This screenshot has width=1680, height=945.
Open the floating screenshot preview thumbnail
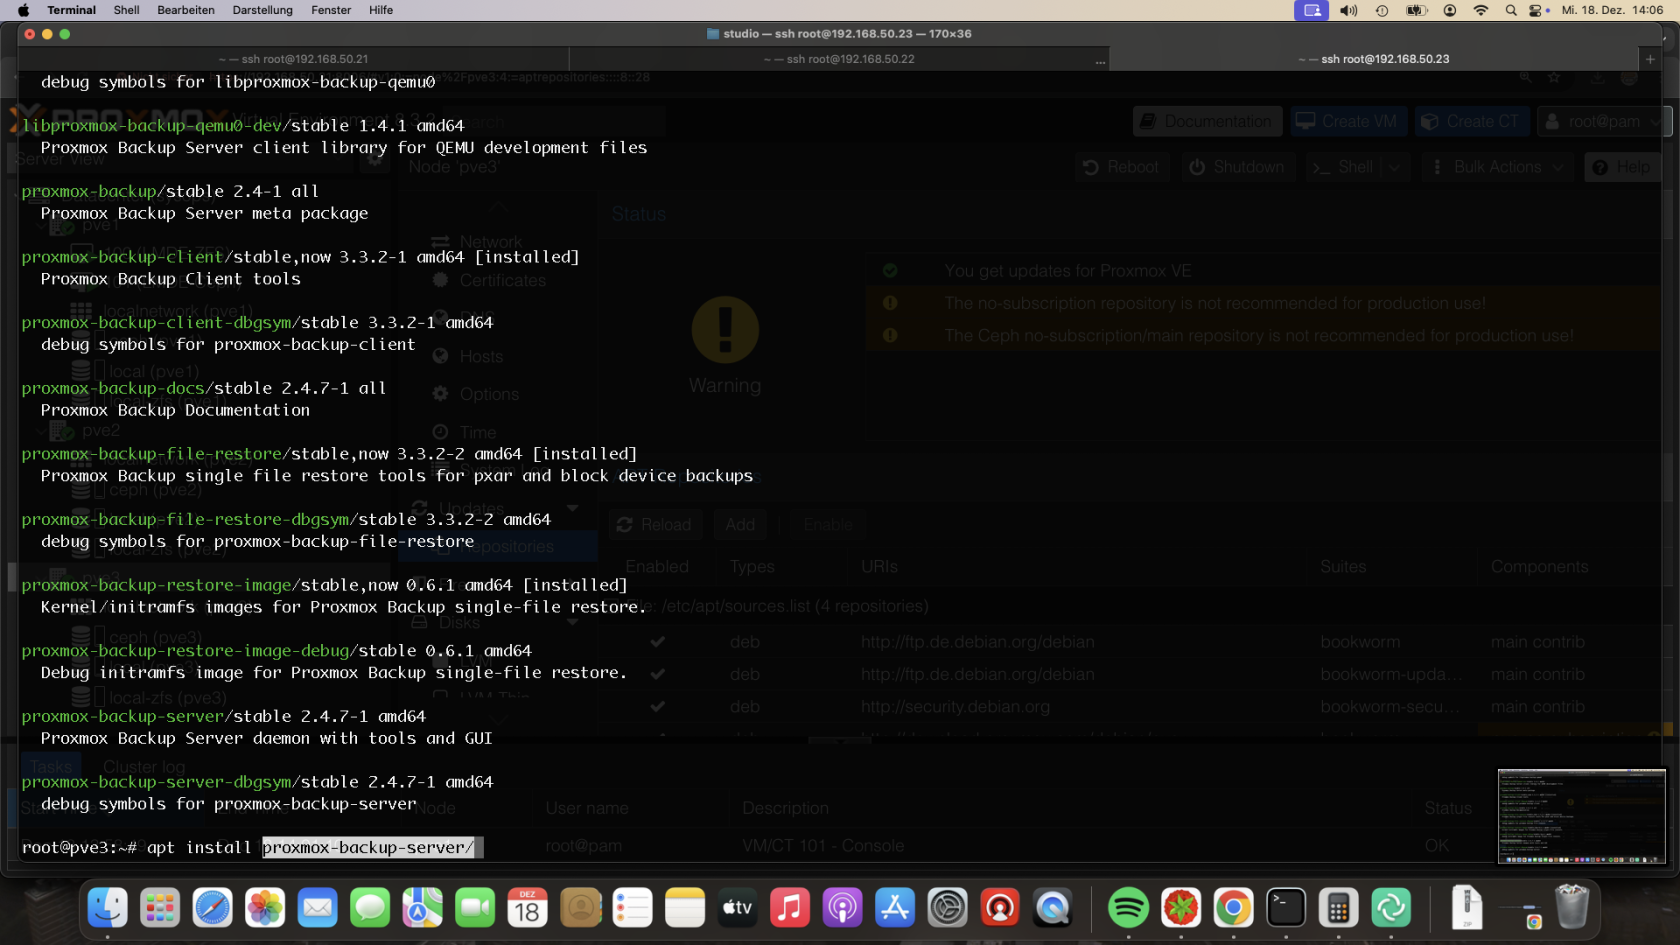click(x=1582, y=816)
